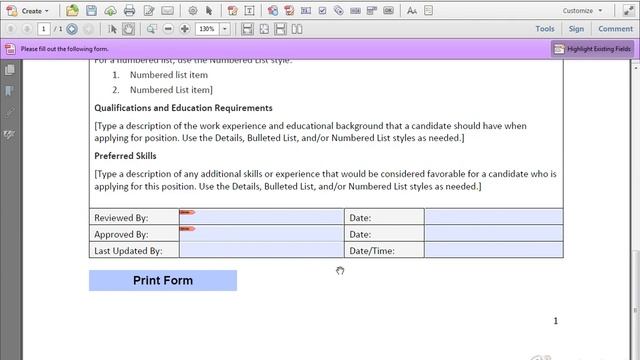Click the form wizard icon after the separator
The image size is (640, 360).
click(273, 11)
